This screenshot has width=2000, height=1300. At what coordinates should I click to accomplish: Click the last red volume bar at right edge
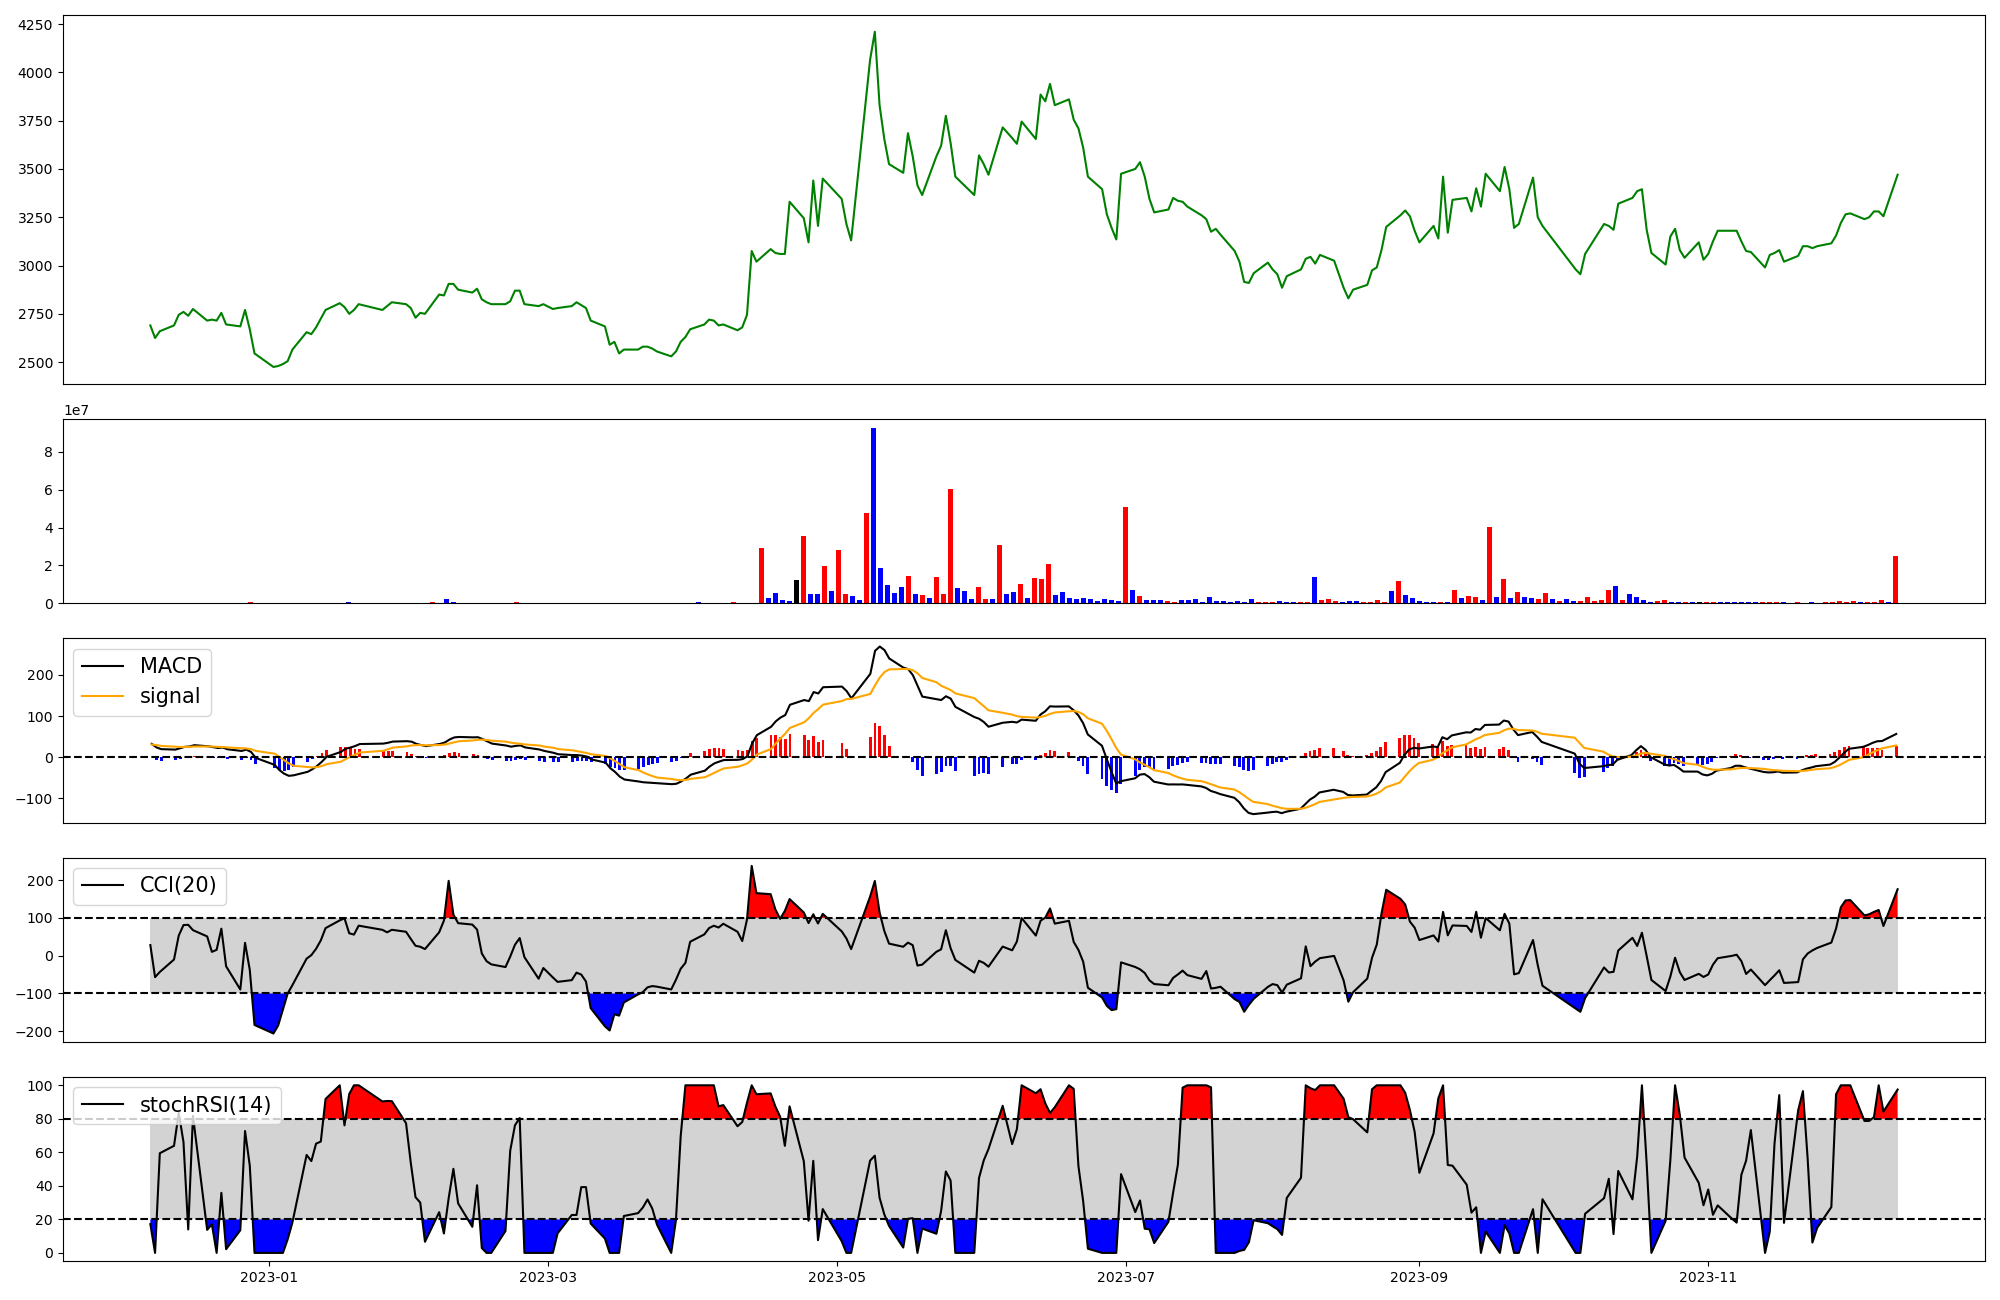click(x=1895, y=579)
